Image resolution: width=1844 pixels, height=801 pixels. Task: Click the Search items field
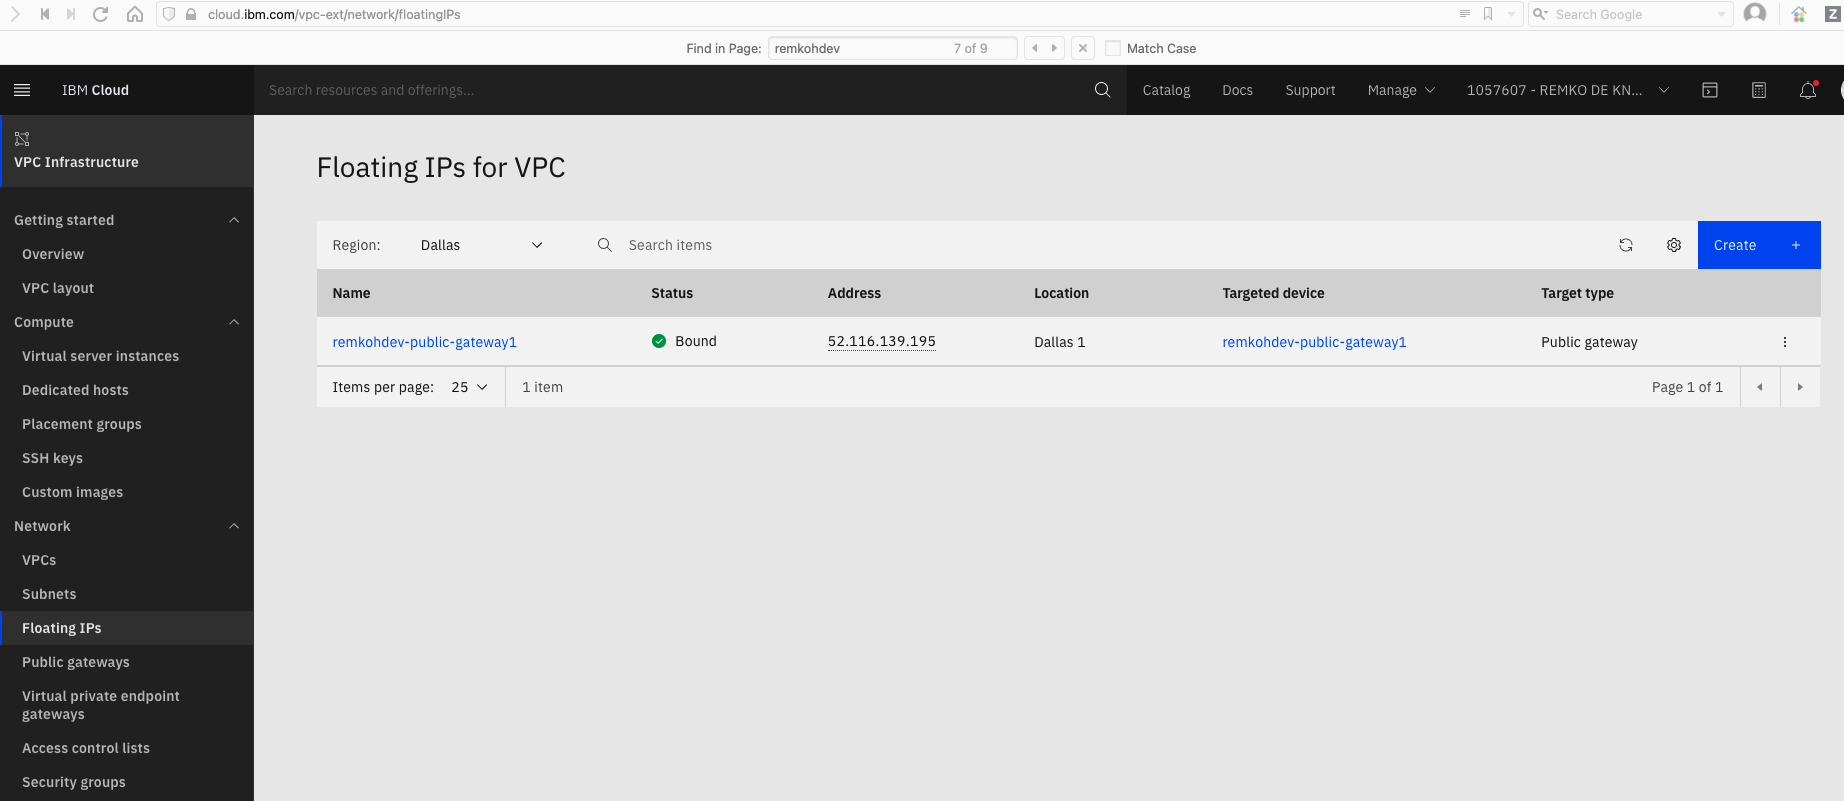[x=1100, y=245]
